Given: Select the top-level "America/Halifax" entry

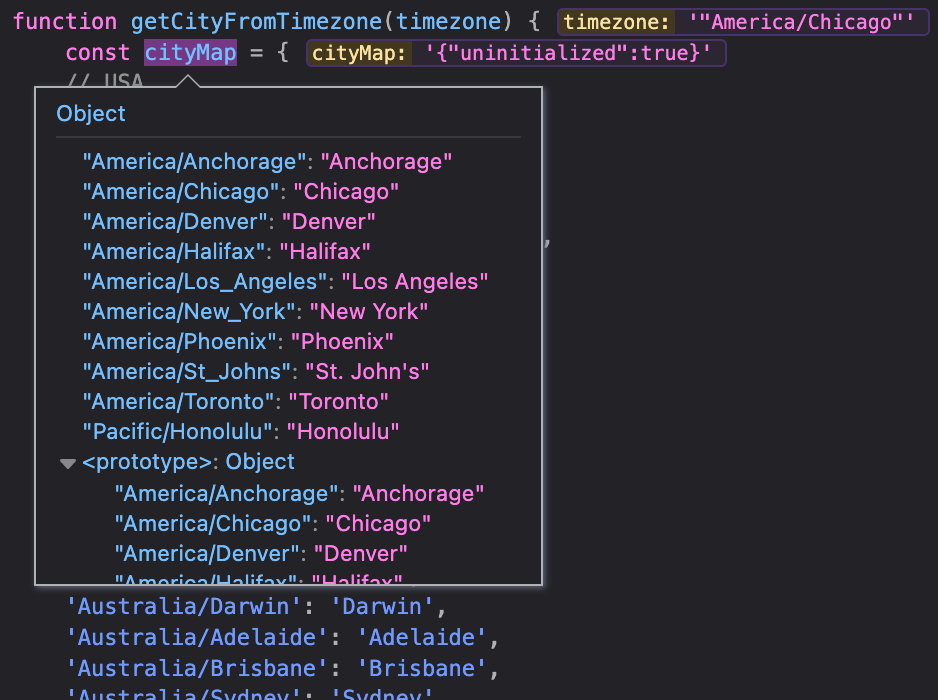Looking at the screenshot, I should click(227, 251).
